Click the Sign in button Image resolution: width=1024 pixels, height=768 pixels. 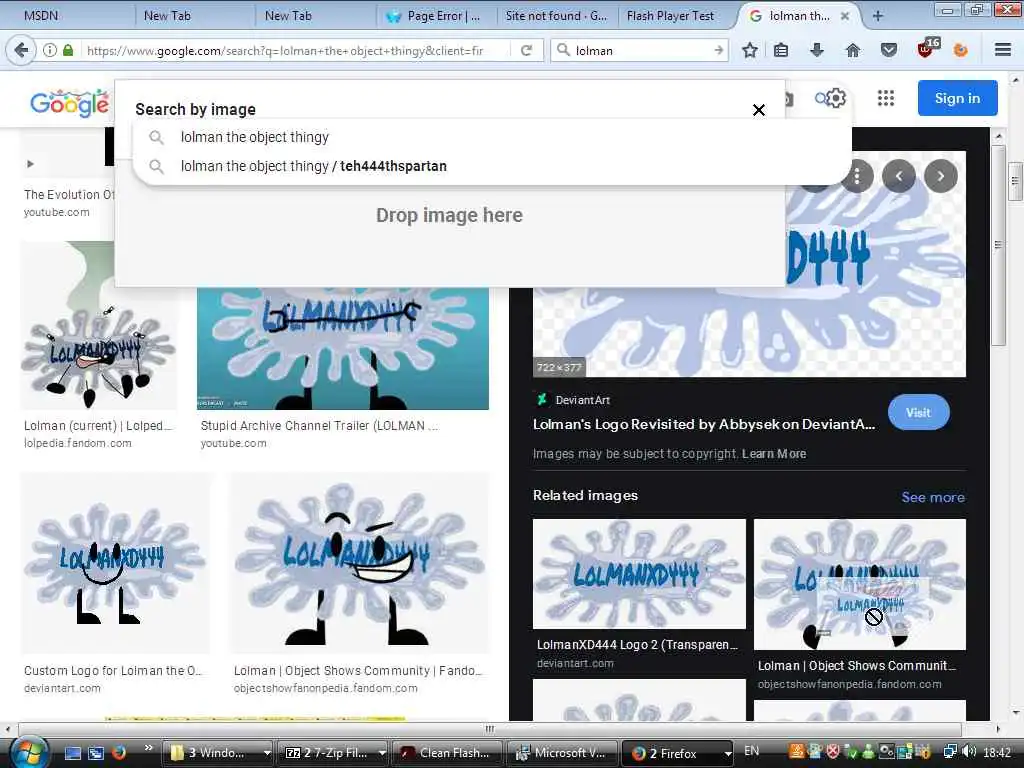[x=957, y=98]
